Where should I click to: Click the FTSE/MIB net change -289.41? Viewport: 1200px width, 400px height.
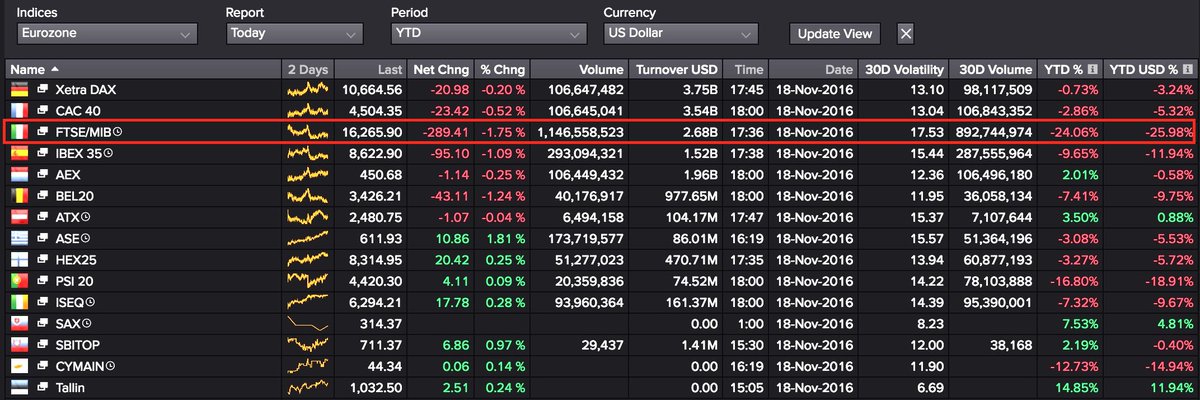(x=445, y=132)
